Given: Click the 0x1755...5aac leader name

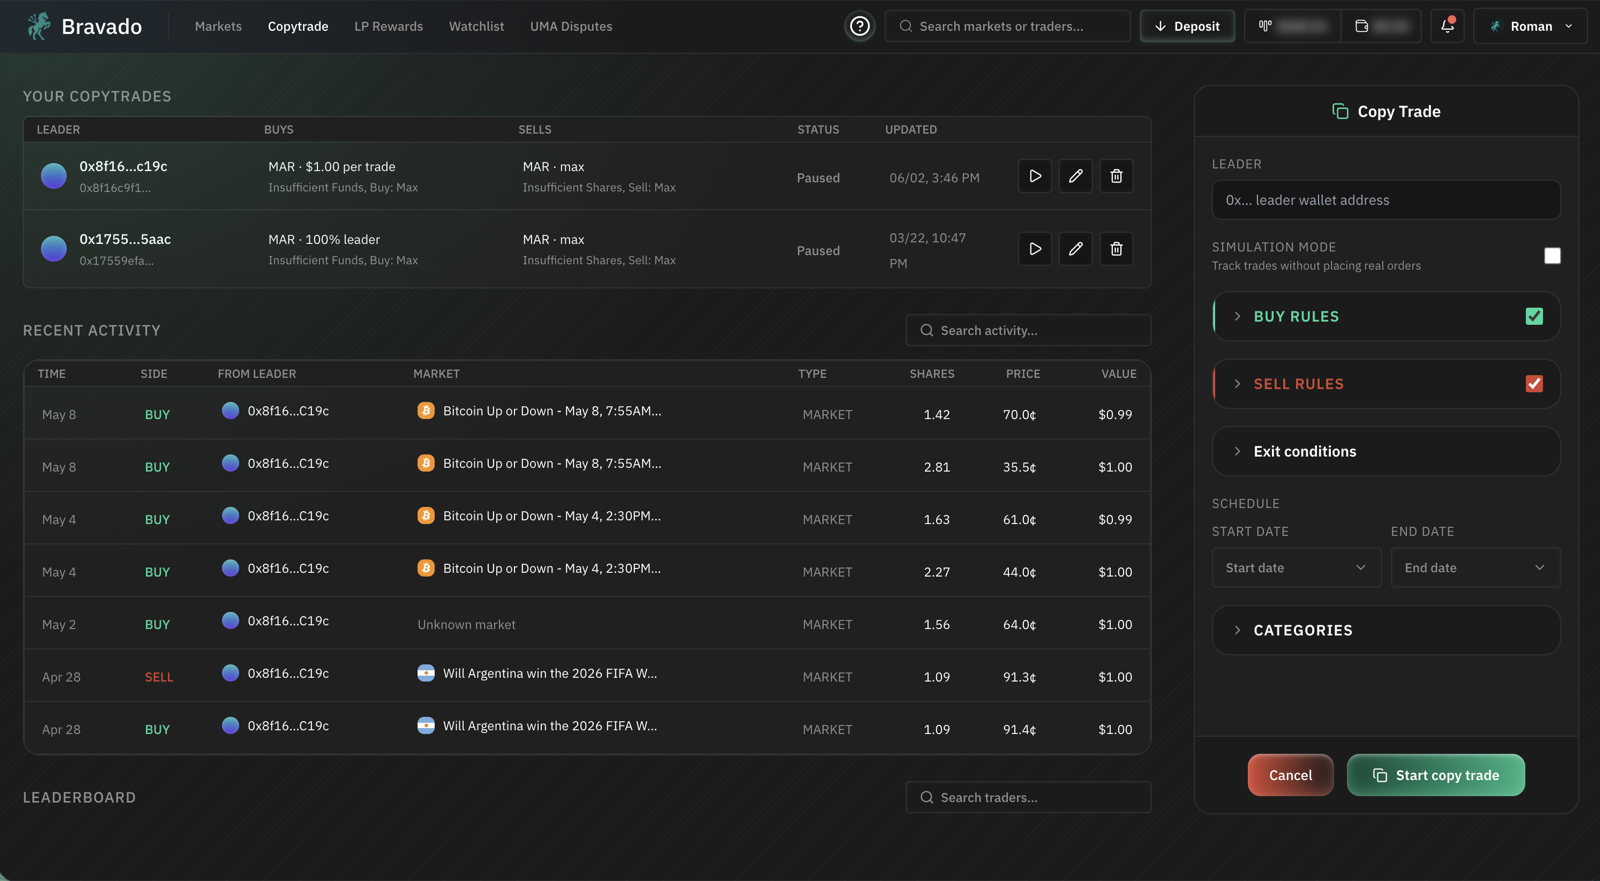Looking at the screenshot, I should pyautogui.click(x=125, y=239).
